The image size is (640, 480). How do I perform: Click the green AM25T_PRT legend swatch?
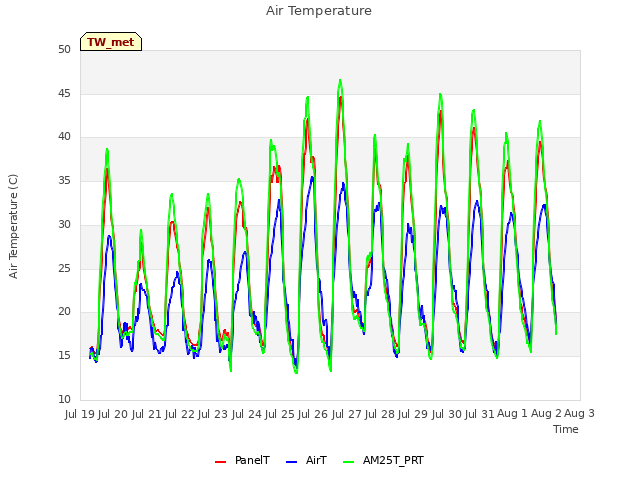[349, 462]
